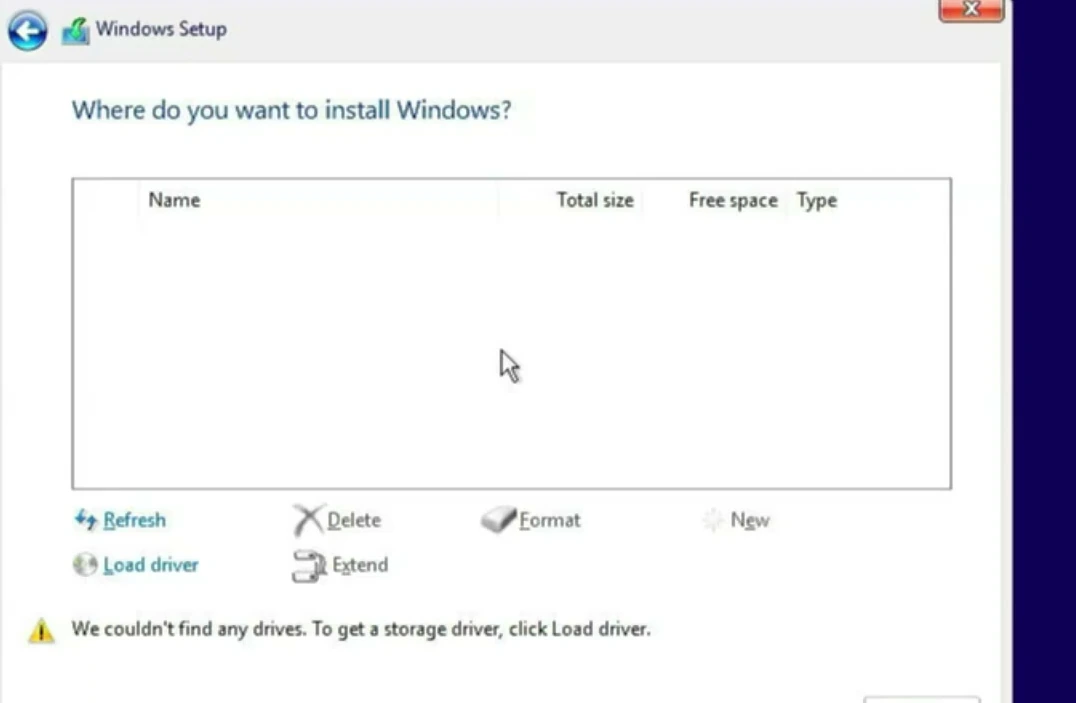Click the Windows Setup title icon

tap(75, 32)
